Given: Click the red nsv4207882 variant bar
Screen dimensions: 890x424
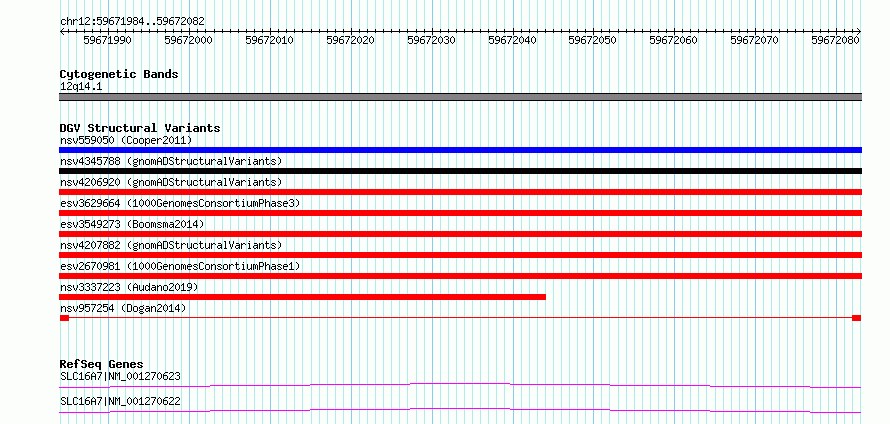Looking at the screenshot, I should point(460,255).
